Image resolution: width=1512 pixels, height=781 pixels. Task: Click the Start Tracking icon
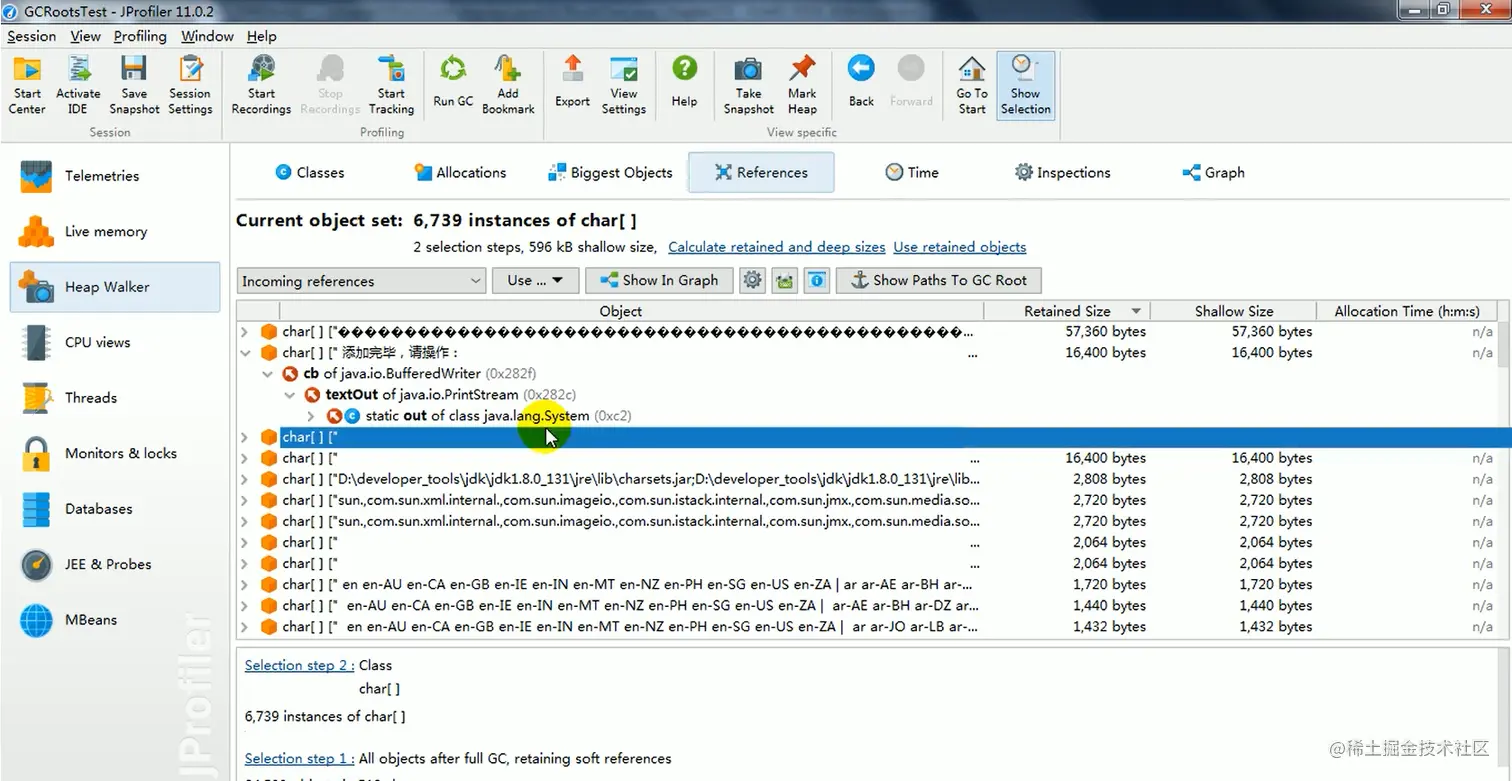pyautogui.click(x=391, y=84)
